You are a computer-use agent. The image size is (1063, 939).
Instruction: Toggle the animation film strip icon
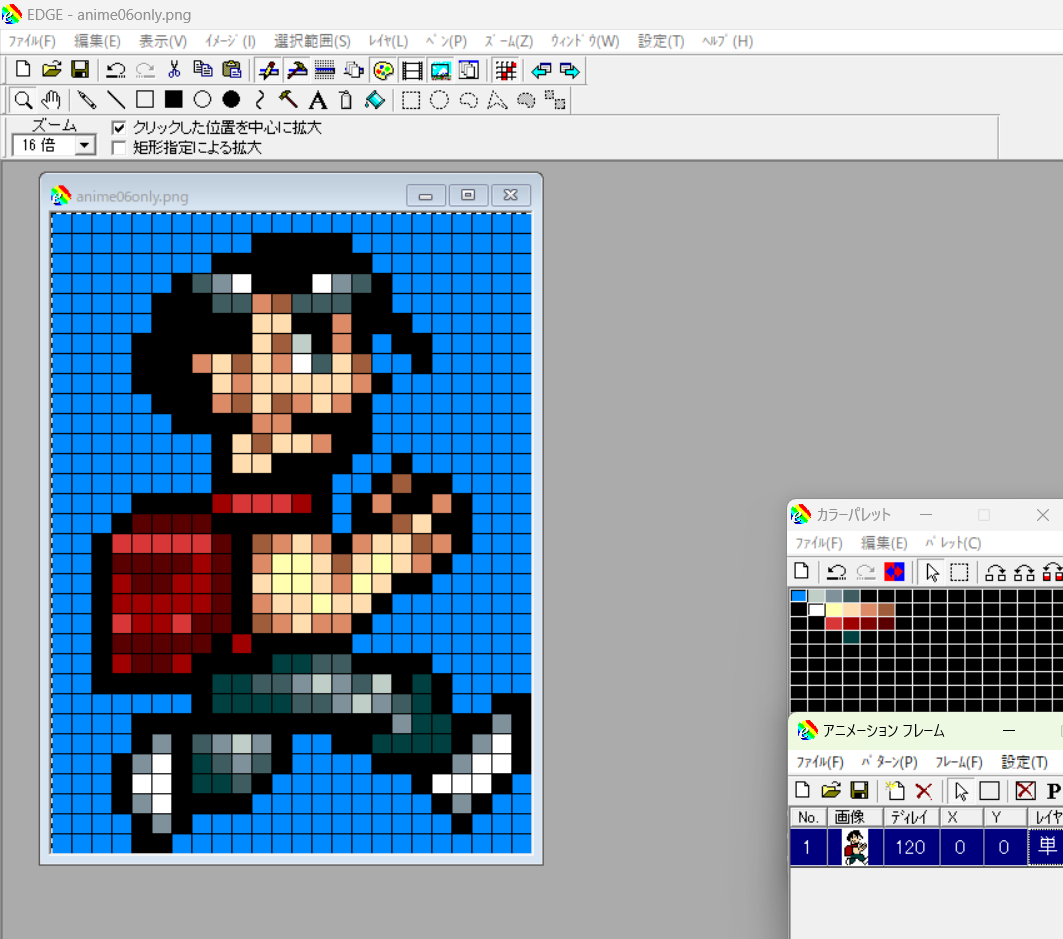412,70
